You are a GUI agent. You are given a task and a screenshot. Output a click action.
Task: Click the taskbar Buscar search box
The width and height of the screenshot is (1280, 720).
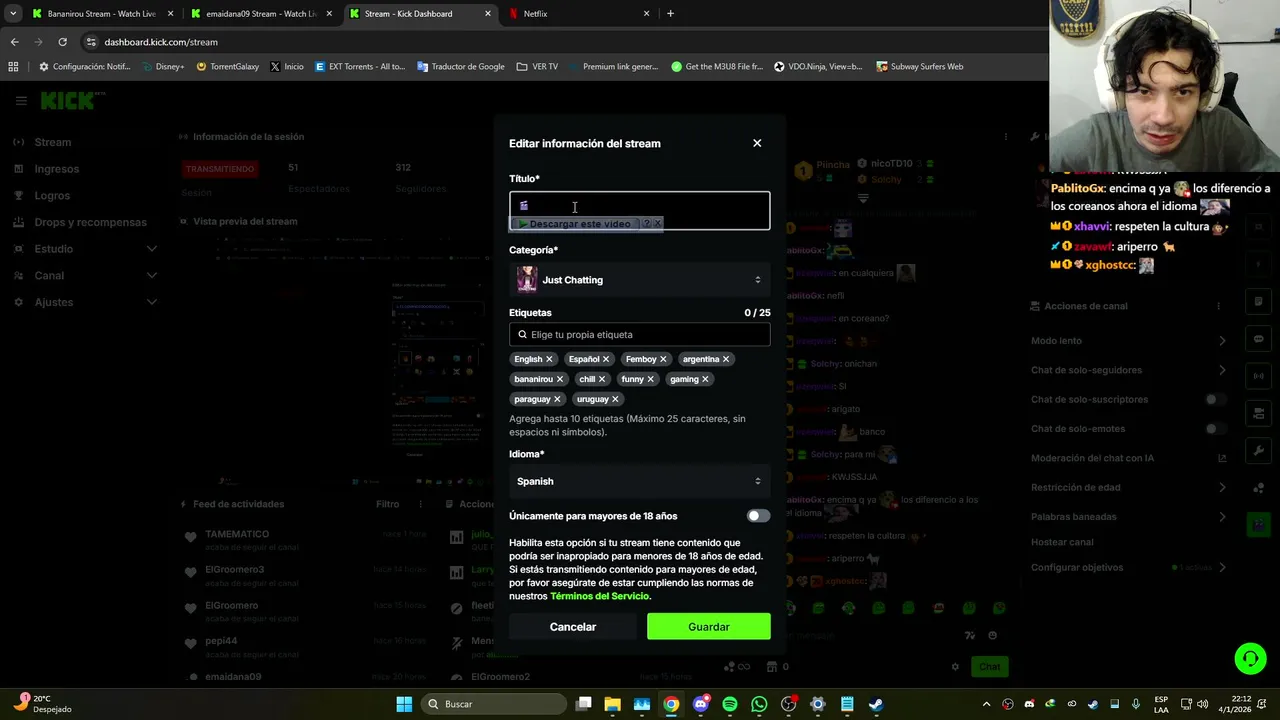tap(492, 704)
